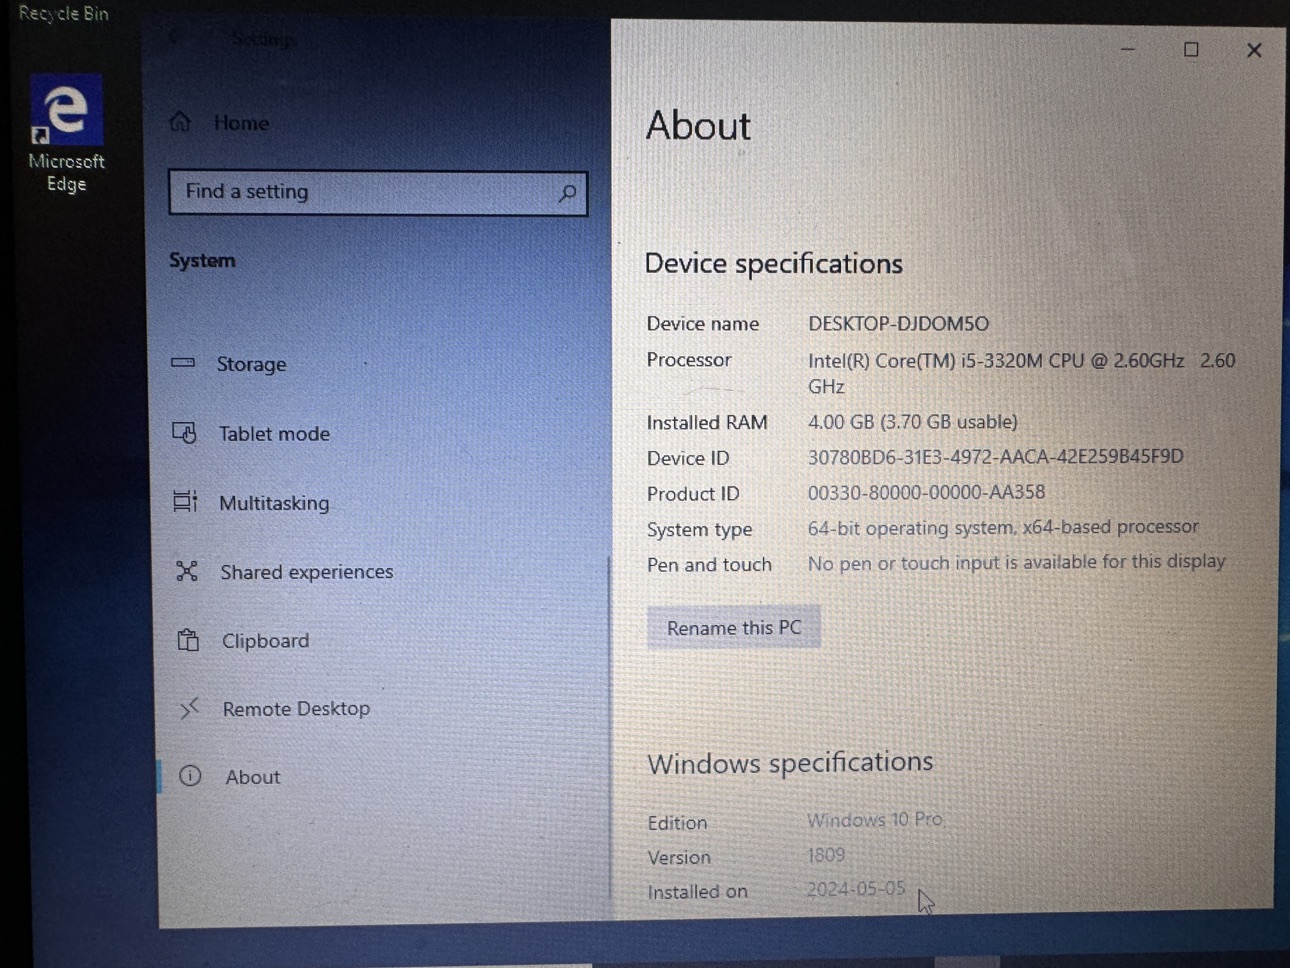Click the System heading in sidebar
Screen dimensions: 1290x968
[x=202, y=260]
